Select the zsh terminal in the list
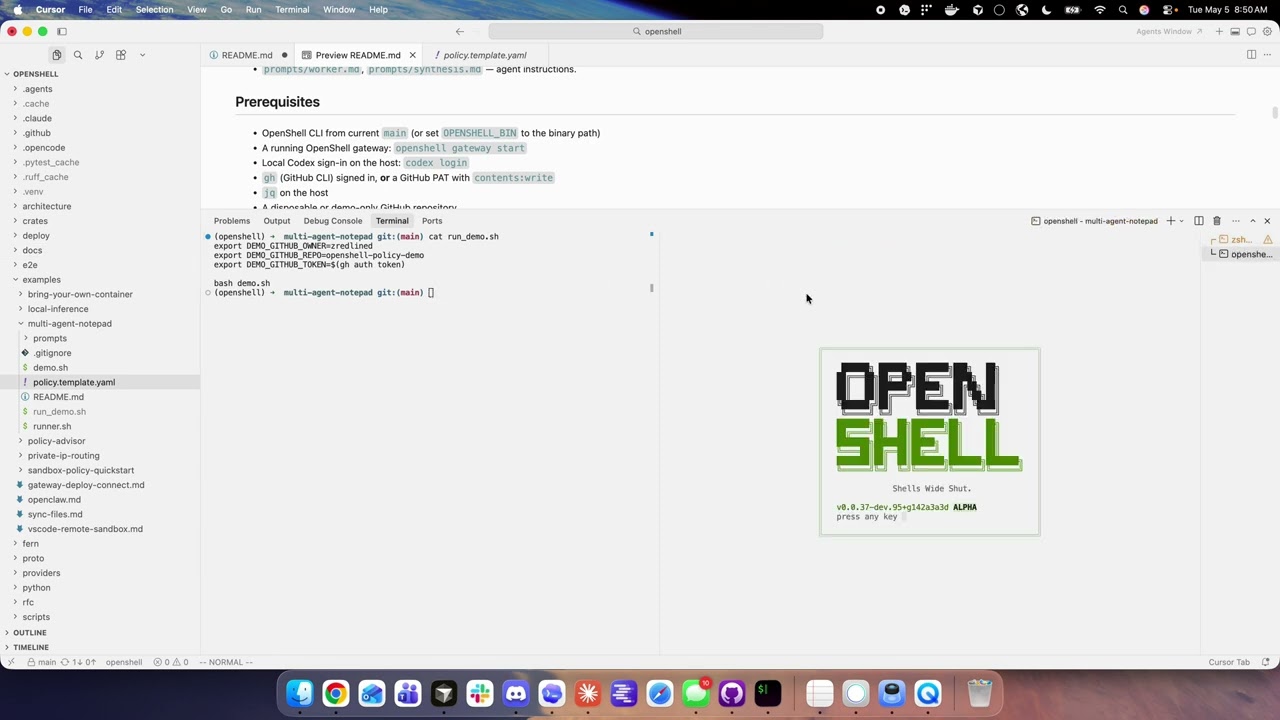Image resolution: width=1280 pixels, height=720 pixels. click(x=1240, y=240)
